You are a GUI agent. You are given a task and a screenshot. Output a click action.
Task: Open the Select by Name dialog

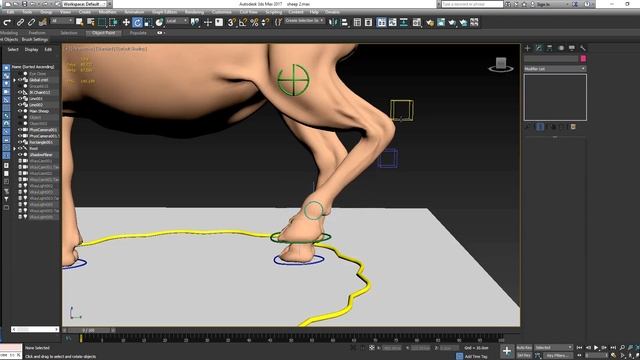[91, 22]
